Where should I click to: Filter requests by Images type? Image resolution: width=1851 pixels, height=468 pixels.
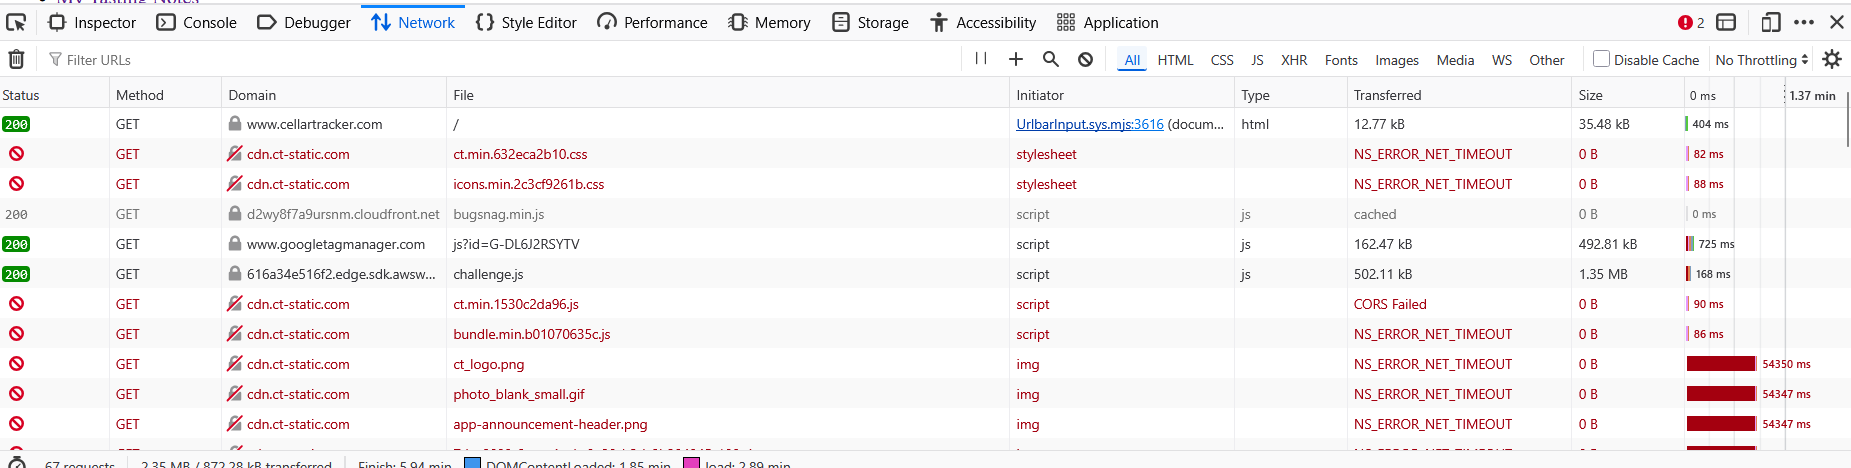(1396, 60)
